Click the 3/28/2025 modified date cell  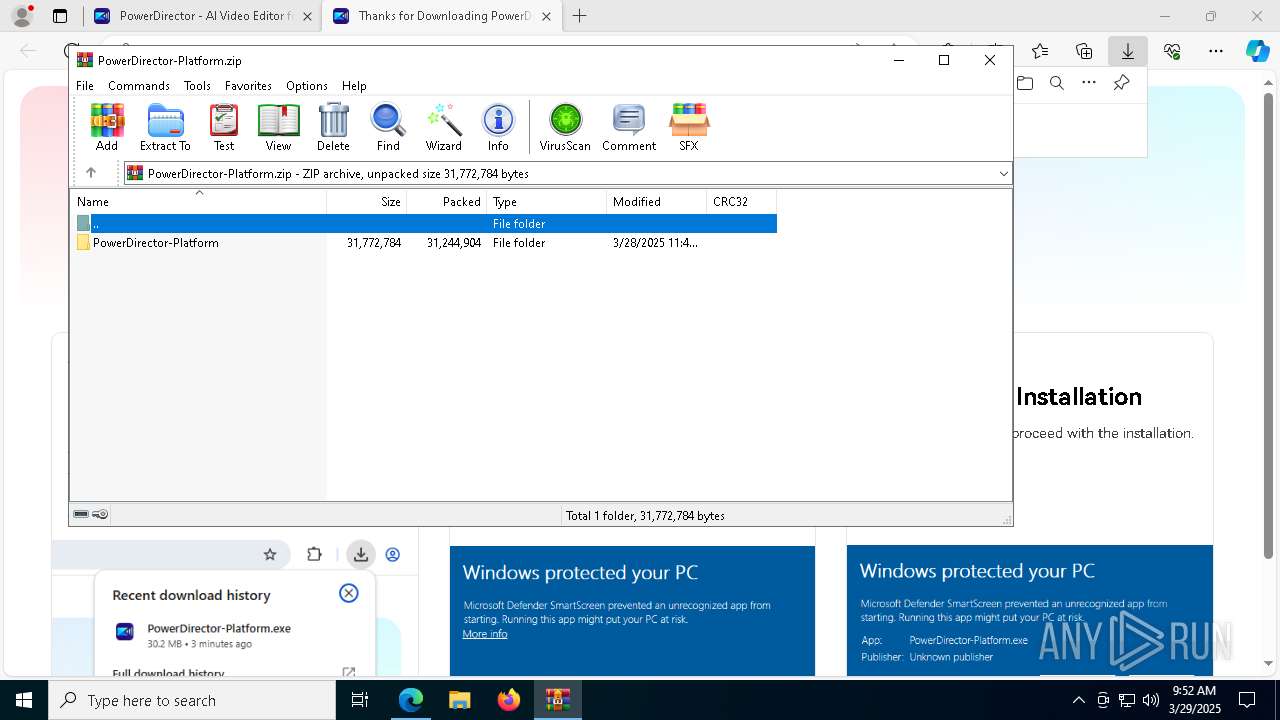[x=655, y=243]
